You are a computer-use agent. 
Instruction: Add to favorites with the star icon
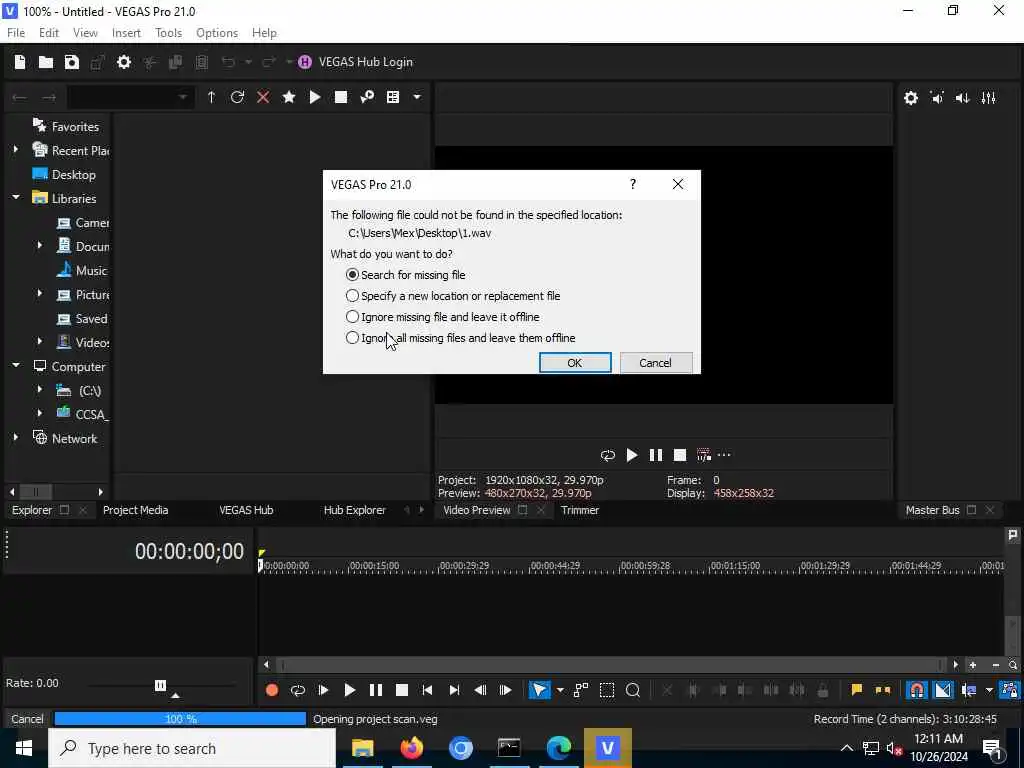pos(289,97)
